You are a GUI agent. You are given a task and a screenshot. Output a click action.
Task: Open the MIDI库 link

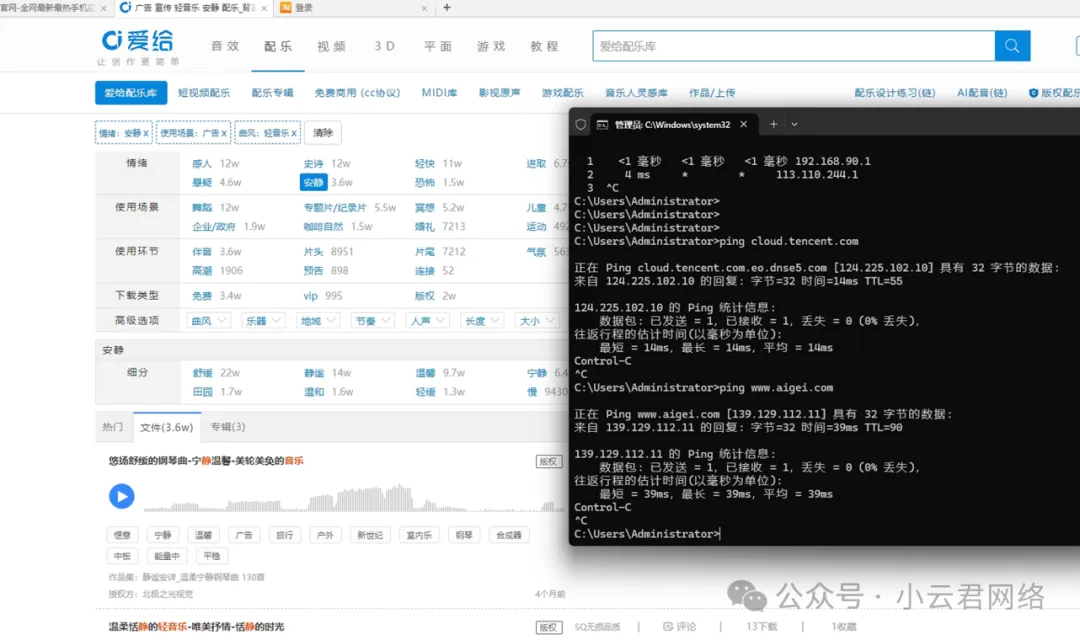pyautogui.click(x=439, y=93)
